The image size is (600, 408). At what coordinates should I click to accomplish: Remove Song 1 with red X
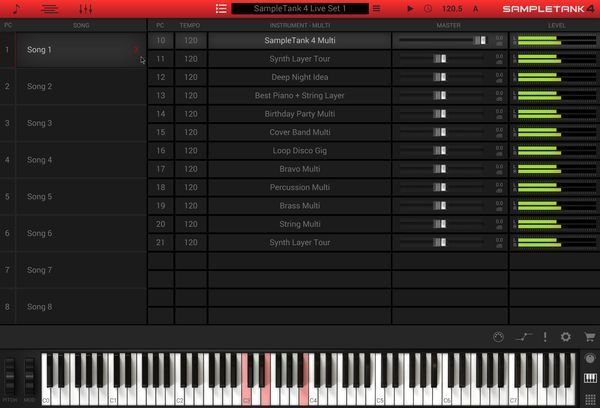(x=136, y=50)
